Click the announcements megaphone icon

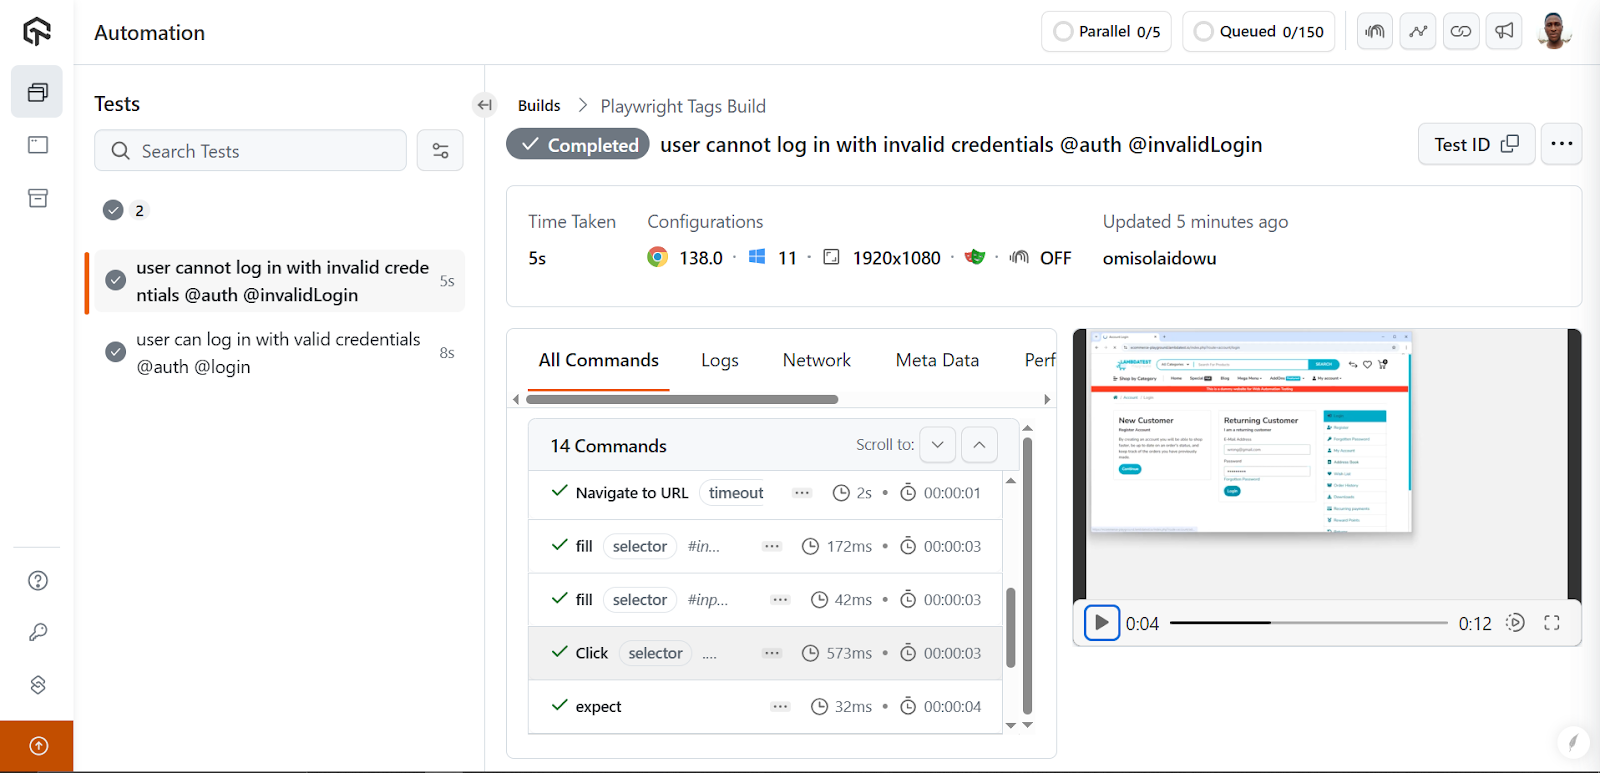(1504, 32)
